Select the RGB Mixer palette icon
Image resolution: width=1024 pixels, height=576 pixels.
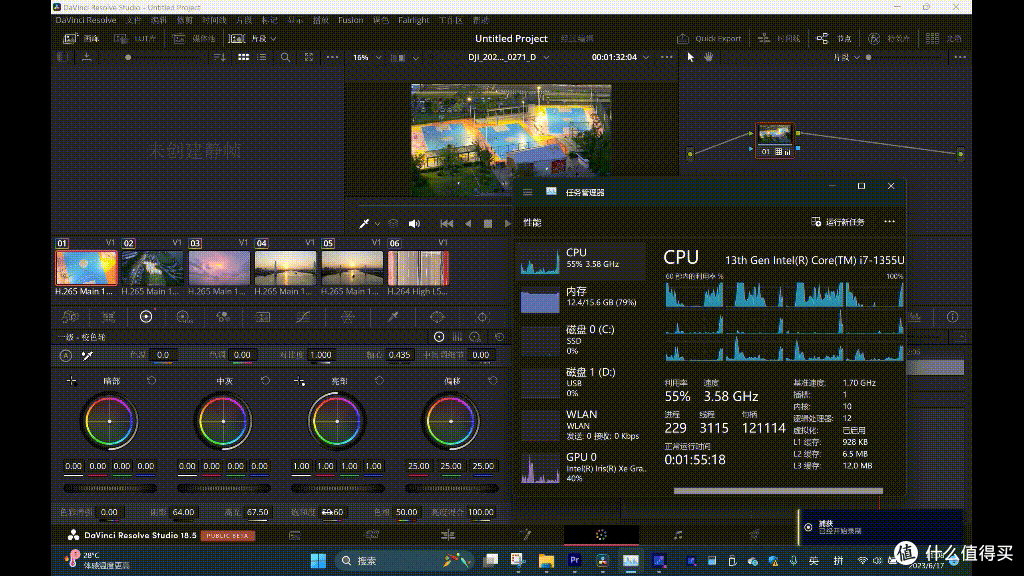[223, 317]
